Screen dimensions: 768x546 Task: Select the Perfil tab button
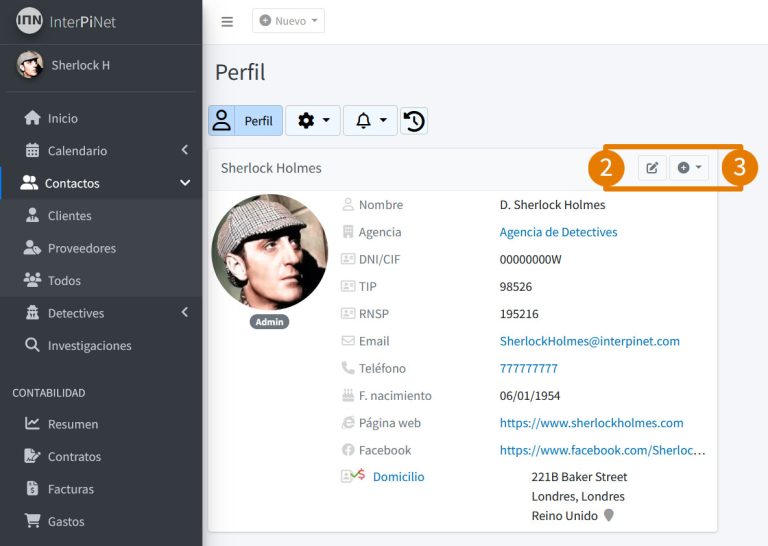245,120
